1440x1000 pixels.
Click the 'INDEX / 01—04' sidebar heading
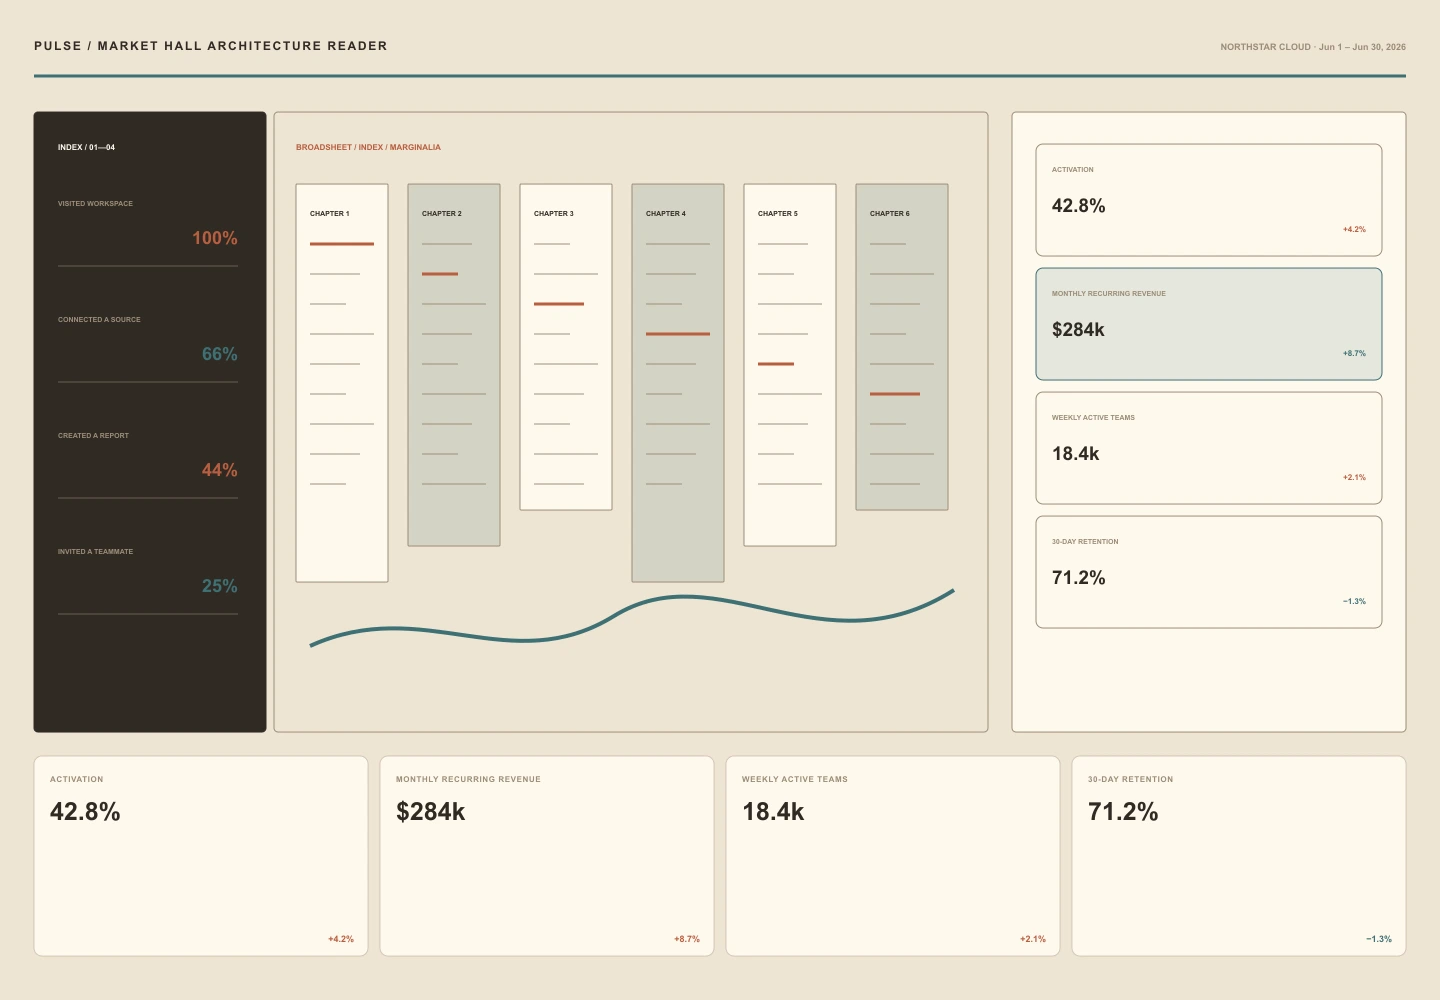86,147
